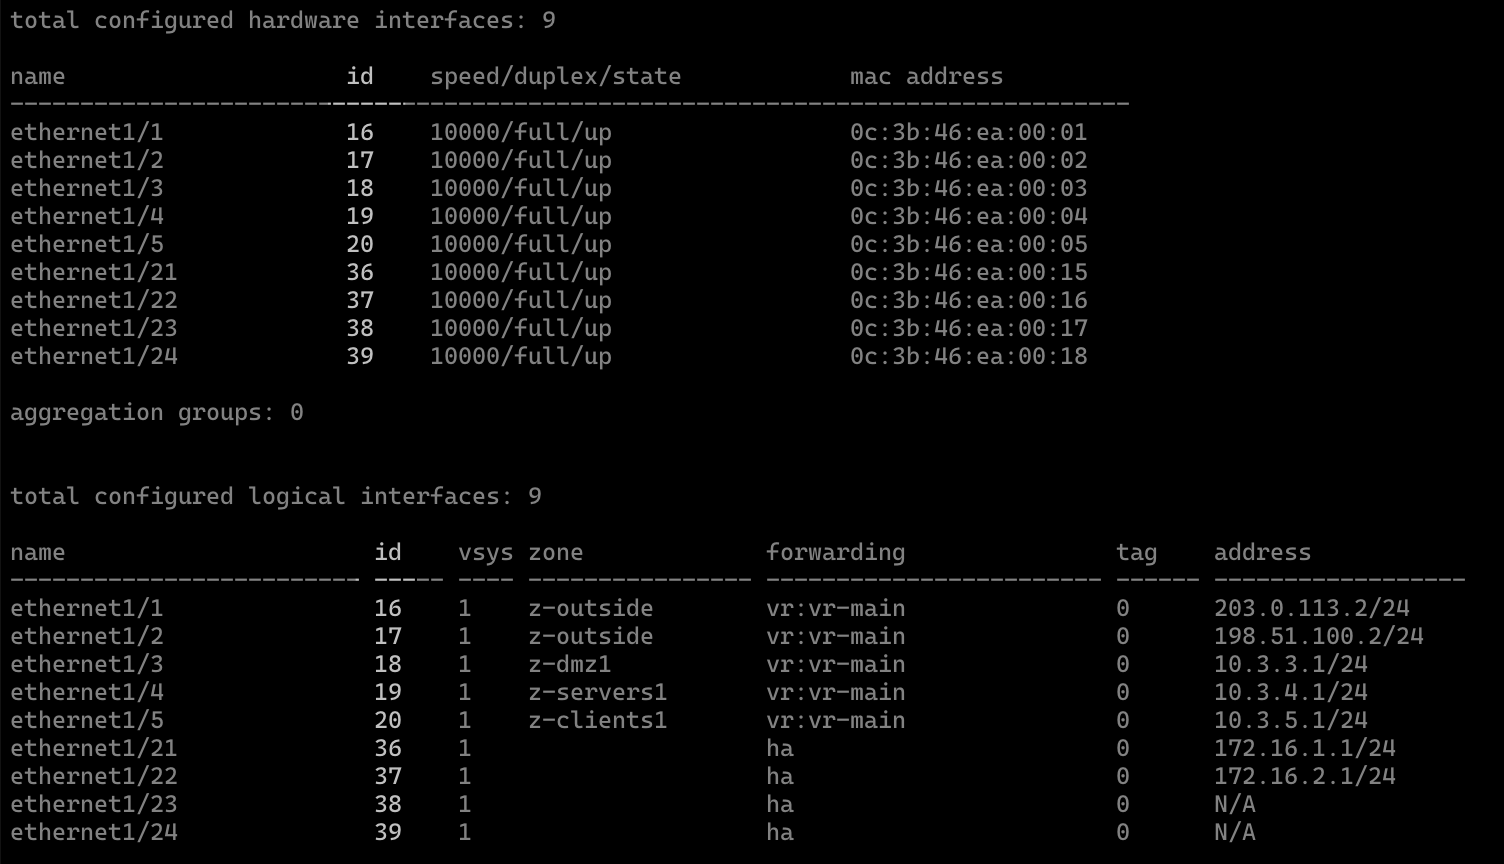Click the MAC address 0c:3b:46:ea:00:01
The image size is (1504, 864).
point(968,132)
